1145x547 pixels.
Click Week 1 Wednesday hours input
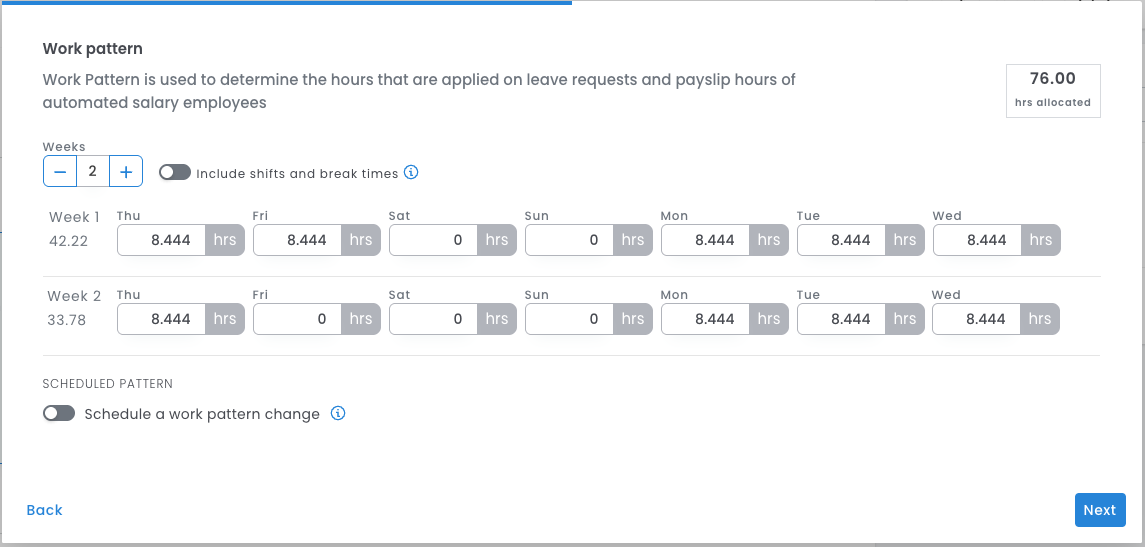[978, 240]
